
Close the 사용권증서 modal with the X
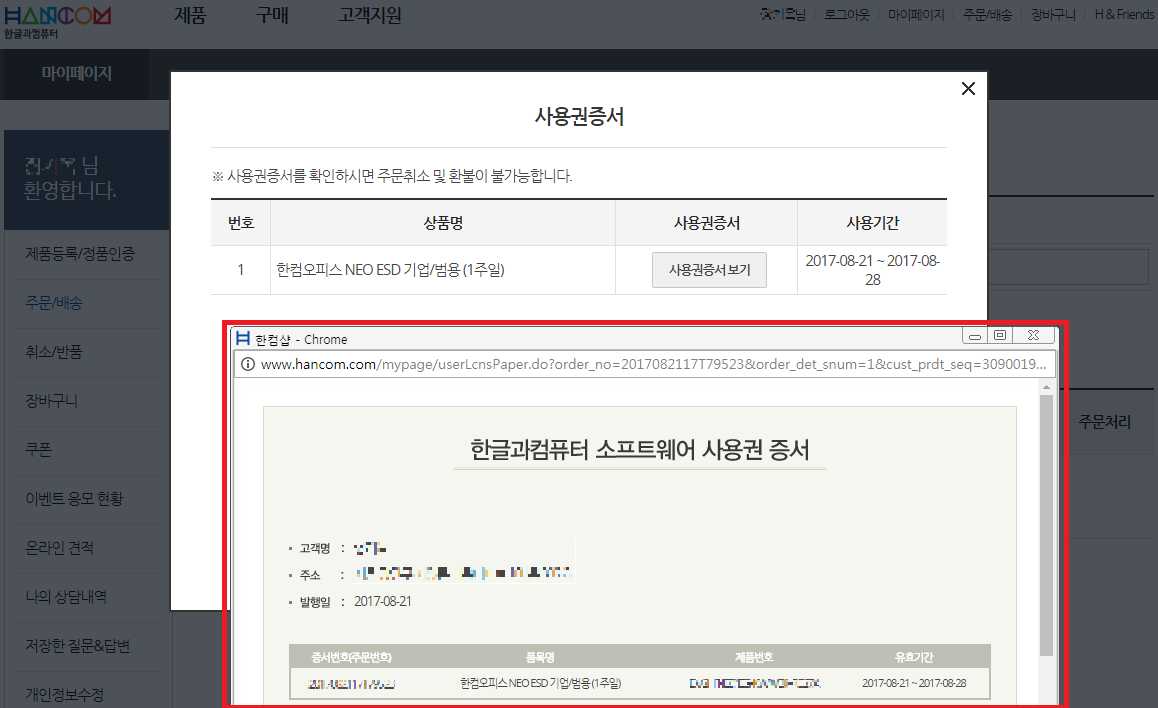point(968,89)
